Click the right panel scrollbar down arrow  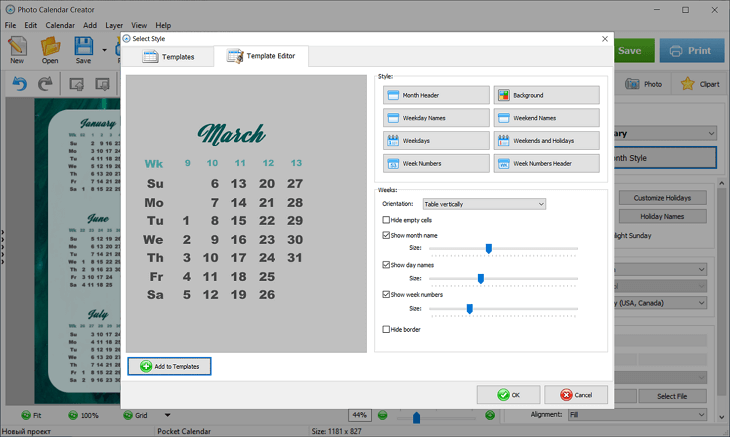[721, 417]
